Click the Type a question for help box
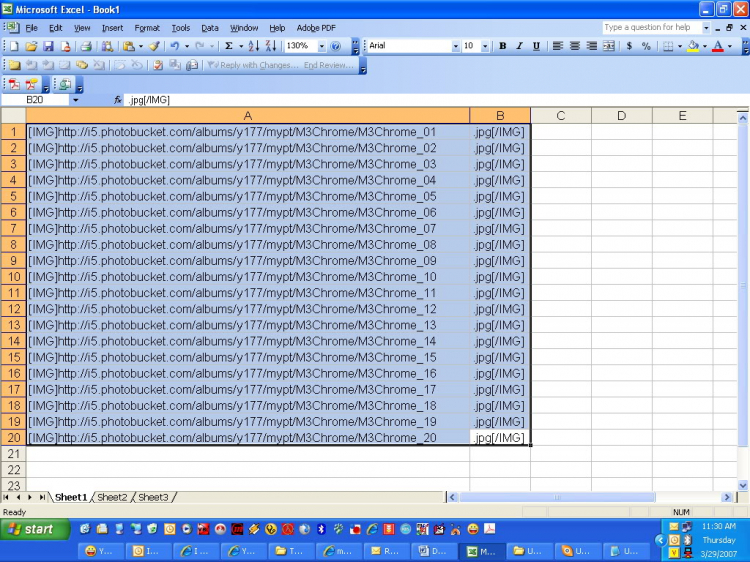This screenshot has width=750, height=562. point(651,28)
